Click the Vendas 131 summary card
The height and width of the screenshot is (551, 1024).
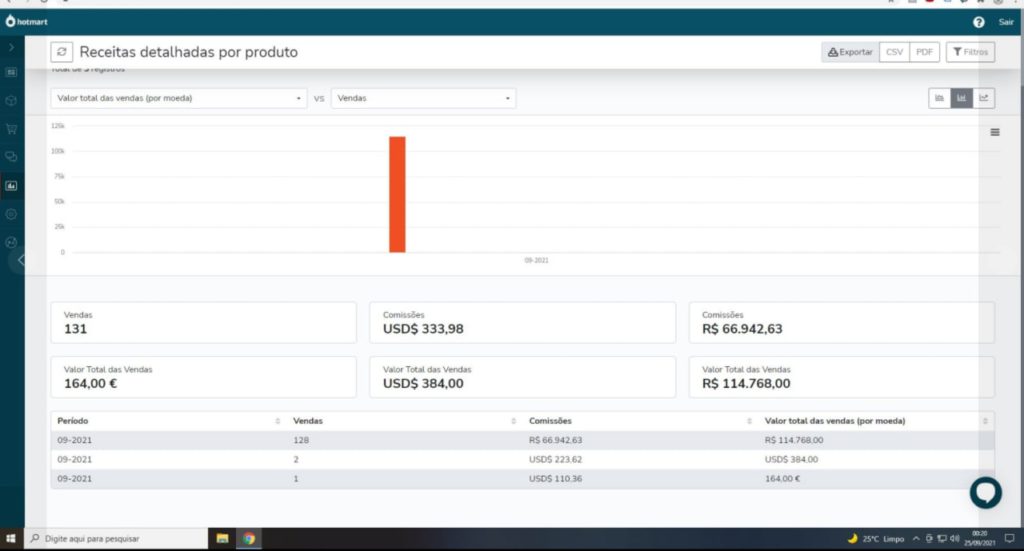tap(204, 323)
